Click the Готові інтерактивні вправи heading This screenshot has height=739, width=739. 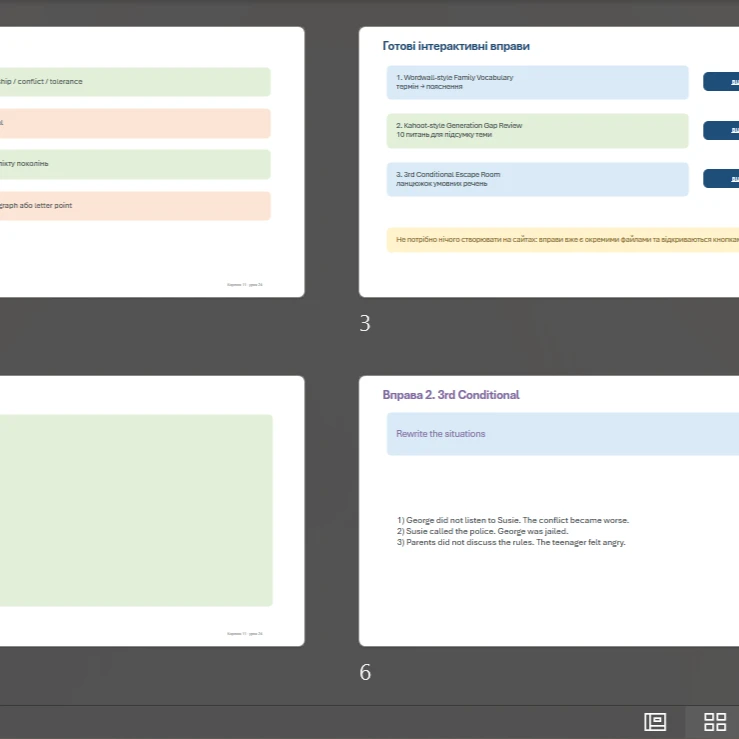(456, 46)
